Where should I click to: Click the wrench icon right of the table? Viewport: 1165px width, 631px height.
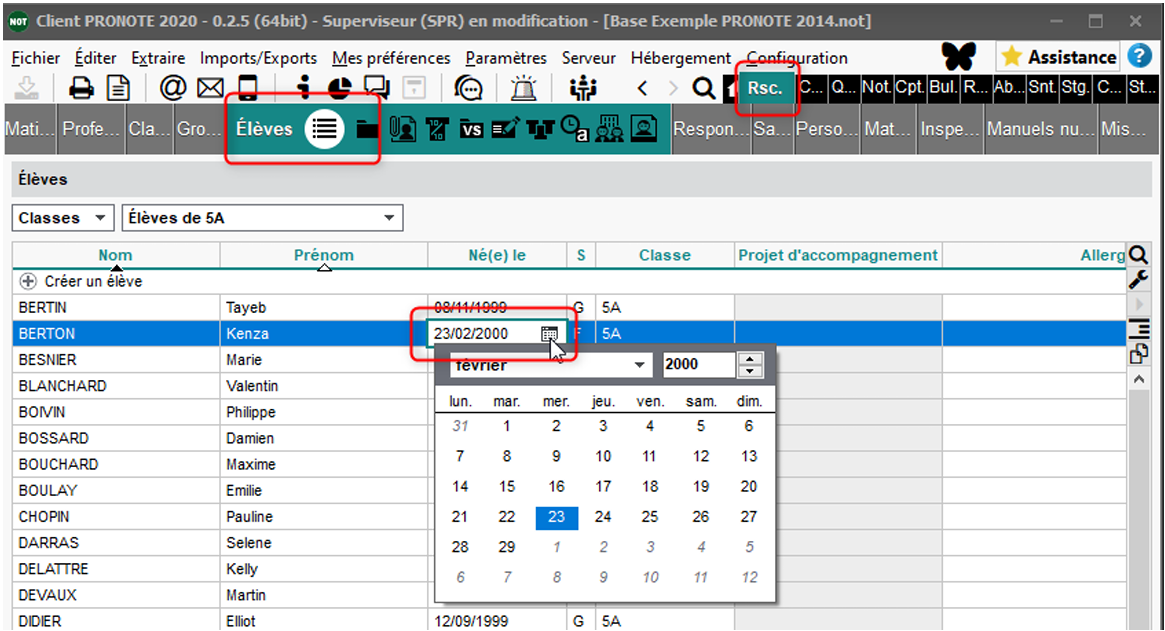(x=1138, y=280)
